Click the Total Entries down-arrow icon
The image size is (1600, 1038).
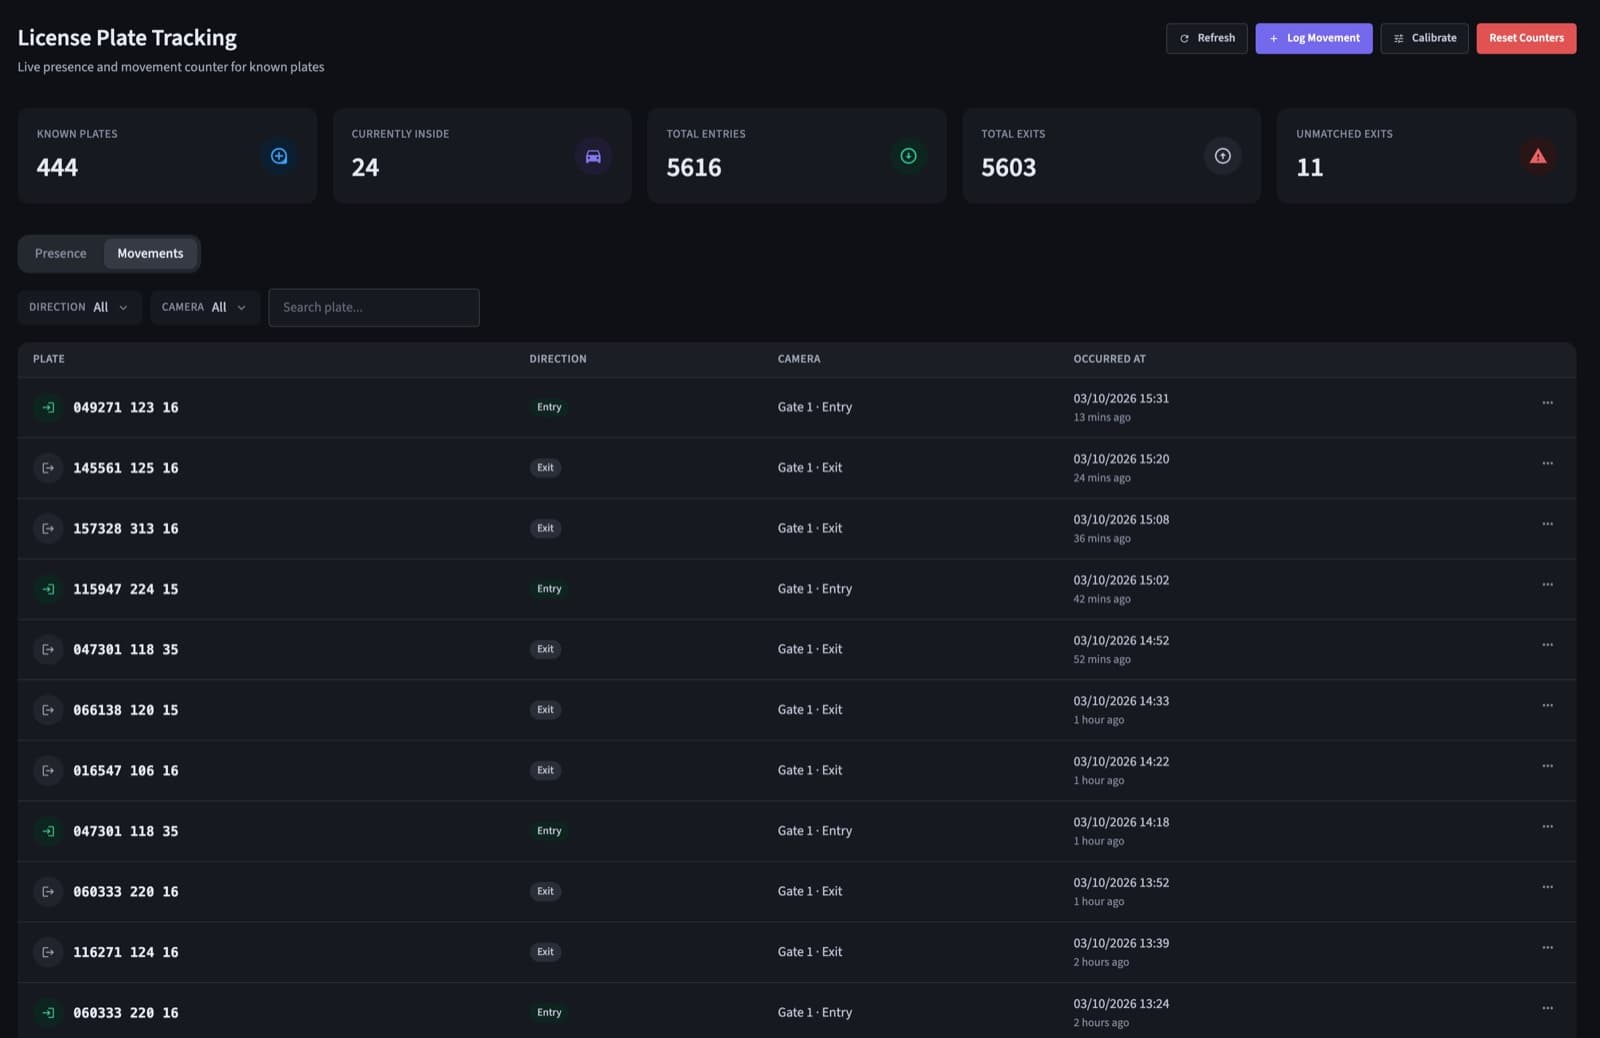point(908,156)
